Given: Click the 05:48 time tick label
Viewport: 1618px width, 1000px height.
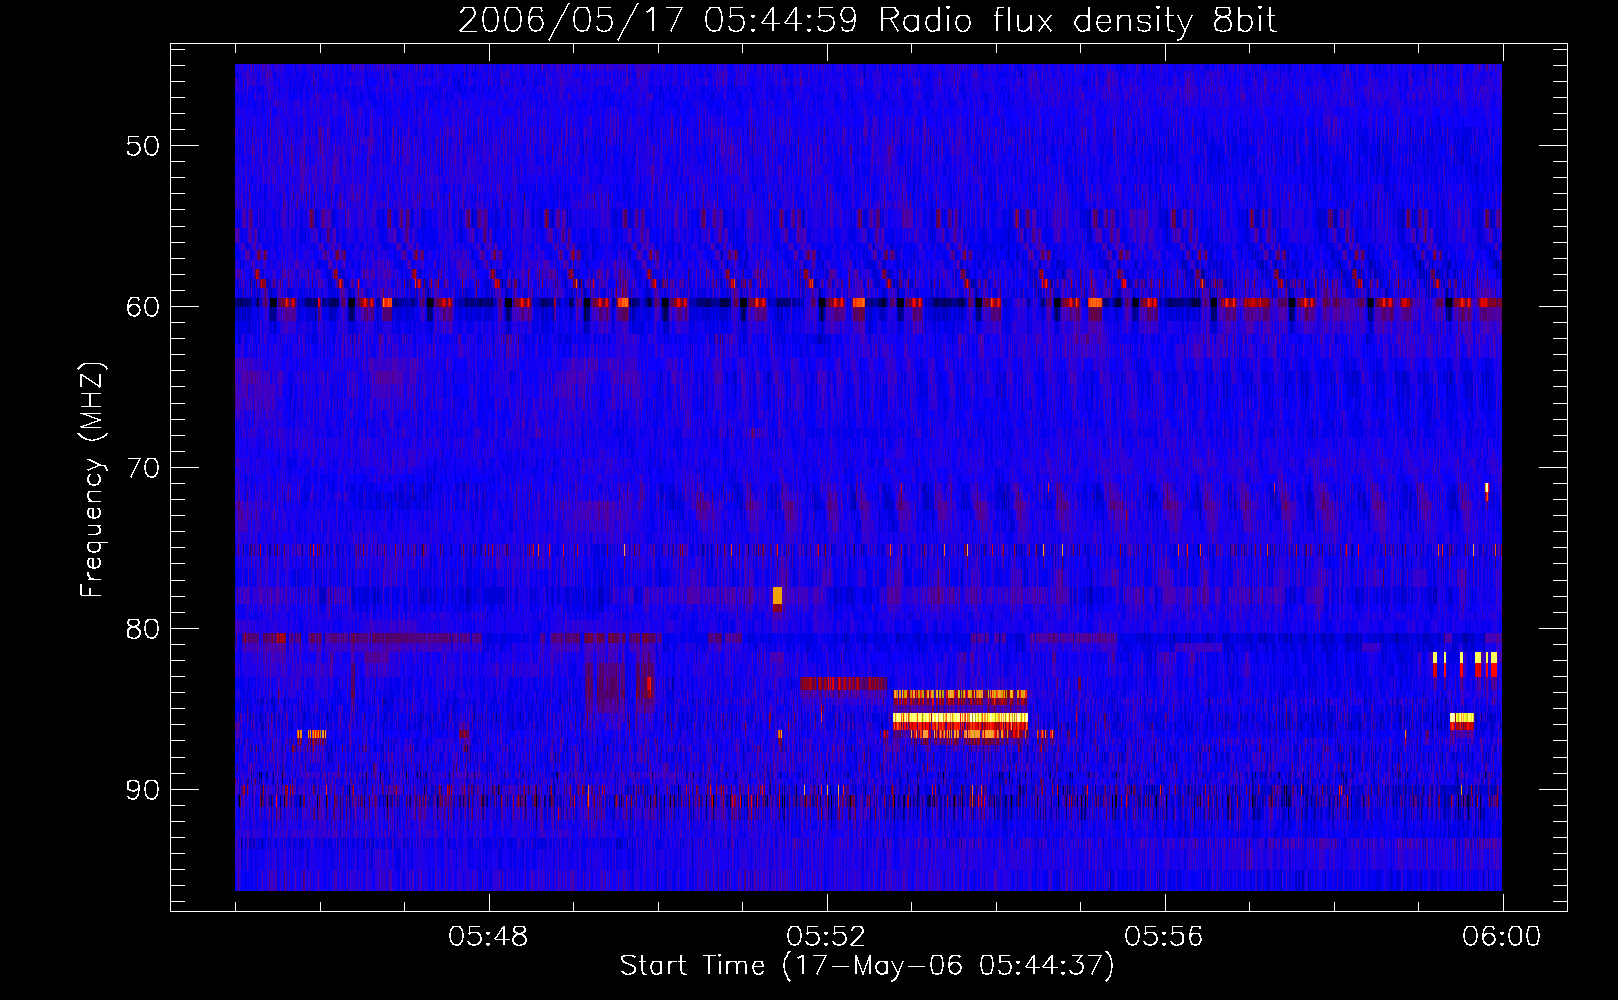Looking at the screenshot, I should (489, 937).
